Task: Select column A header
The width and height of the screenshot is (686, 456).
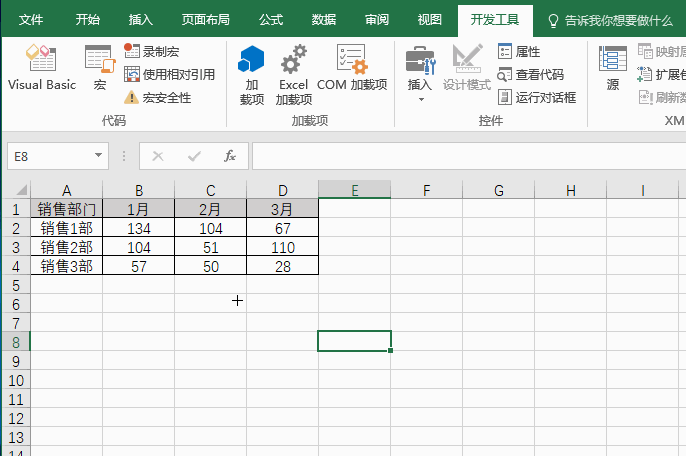Action: coord(66,190)
